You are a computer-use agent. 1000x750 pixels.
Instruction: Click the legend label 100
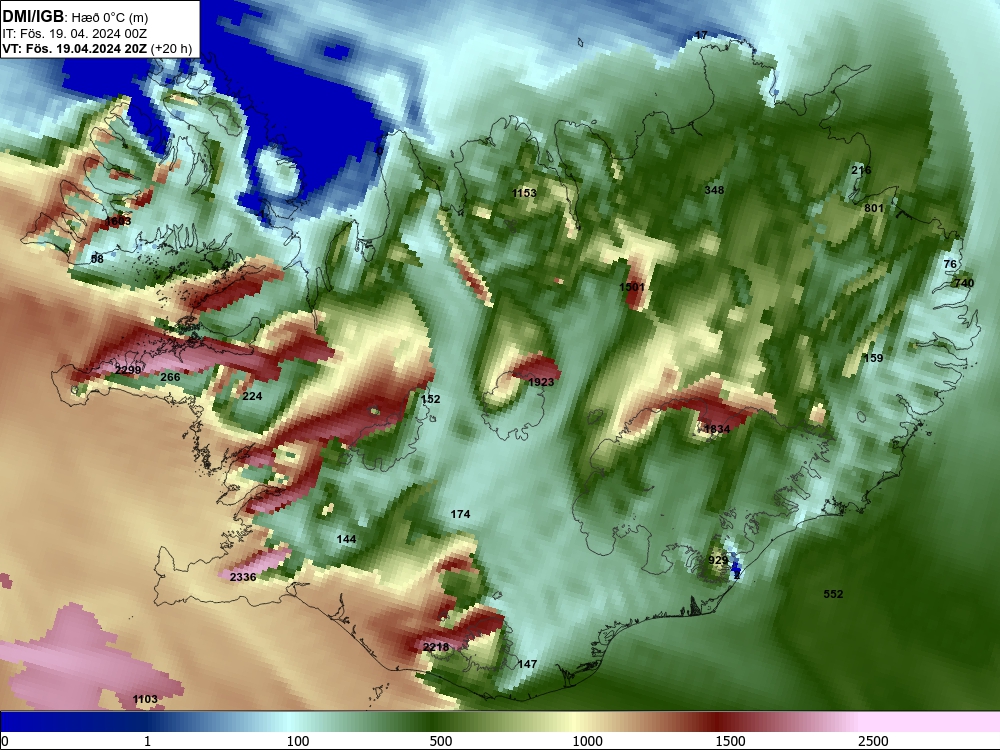[298, 741]
